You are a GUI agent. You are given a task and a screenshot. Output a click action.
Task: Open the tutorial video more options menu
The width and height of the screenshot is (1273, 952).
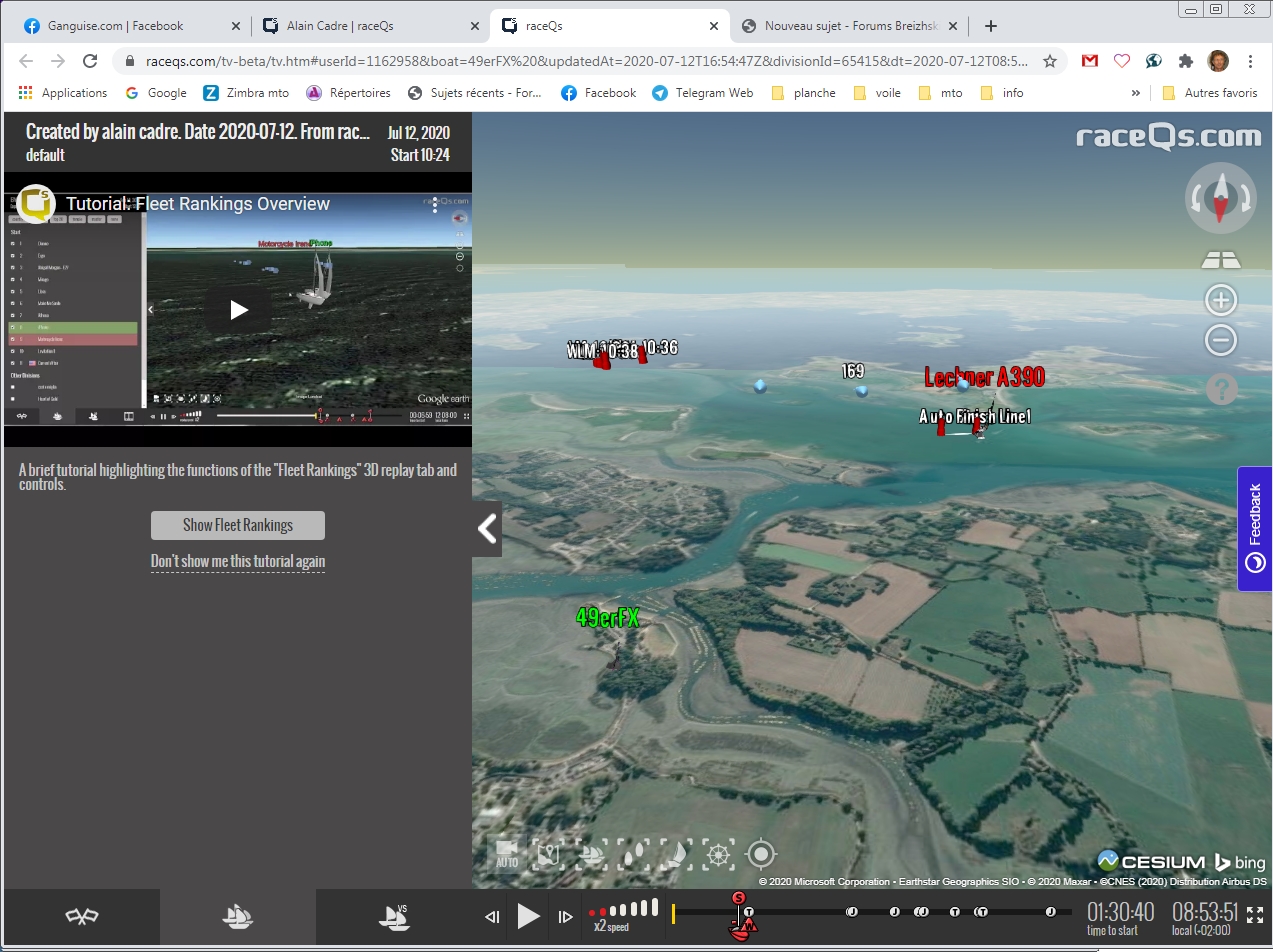435,204
